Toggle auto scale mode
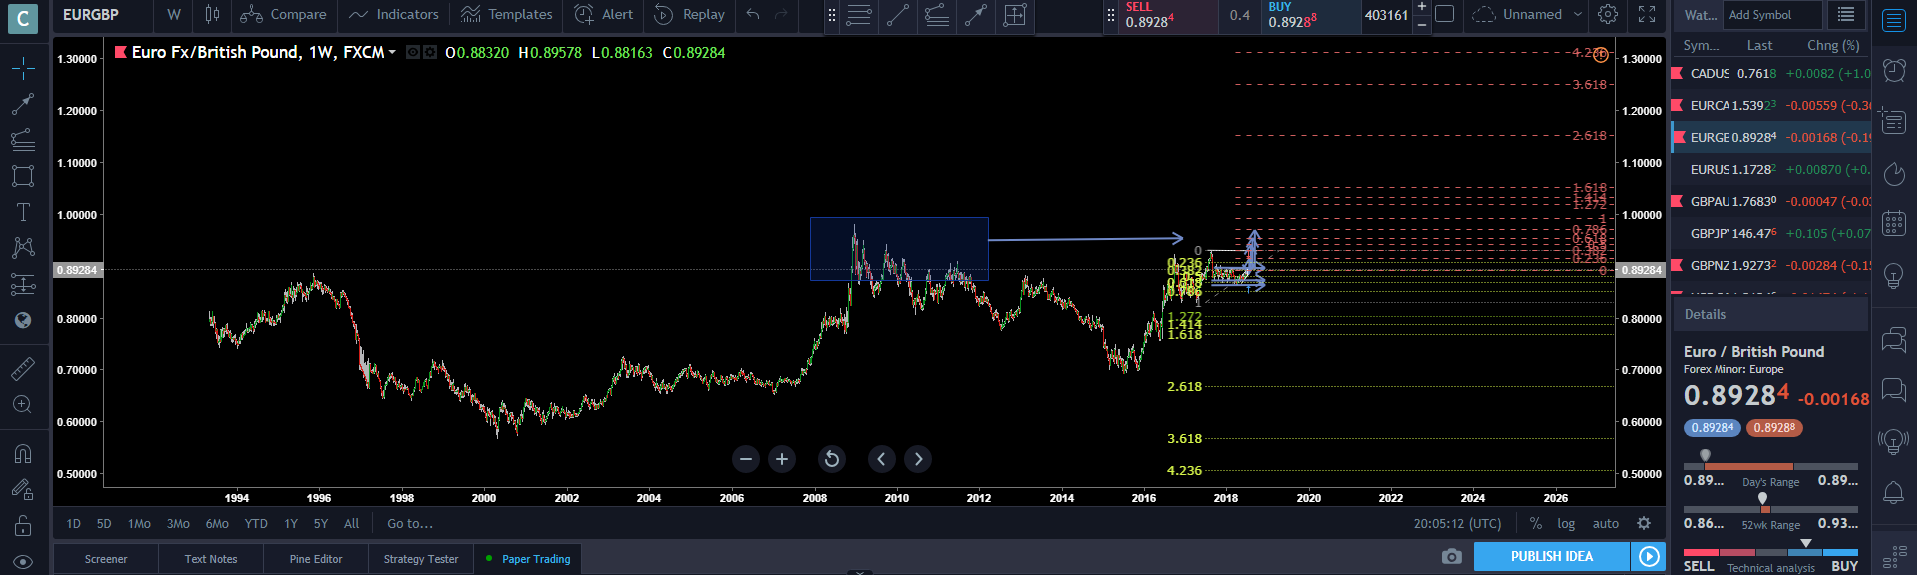 point(1606,523)
